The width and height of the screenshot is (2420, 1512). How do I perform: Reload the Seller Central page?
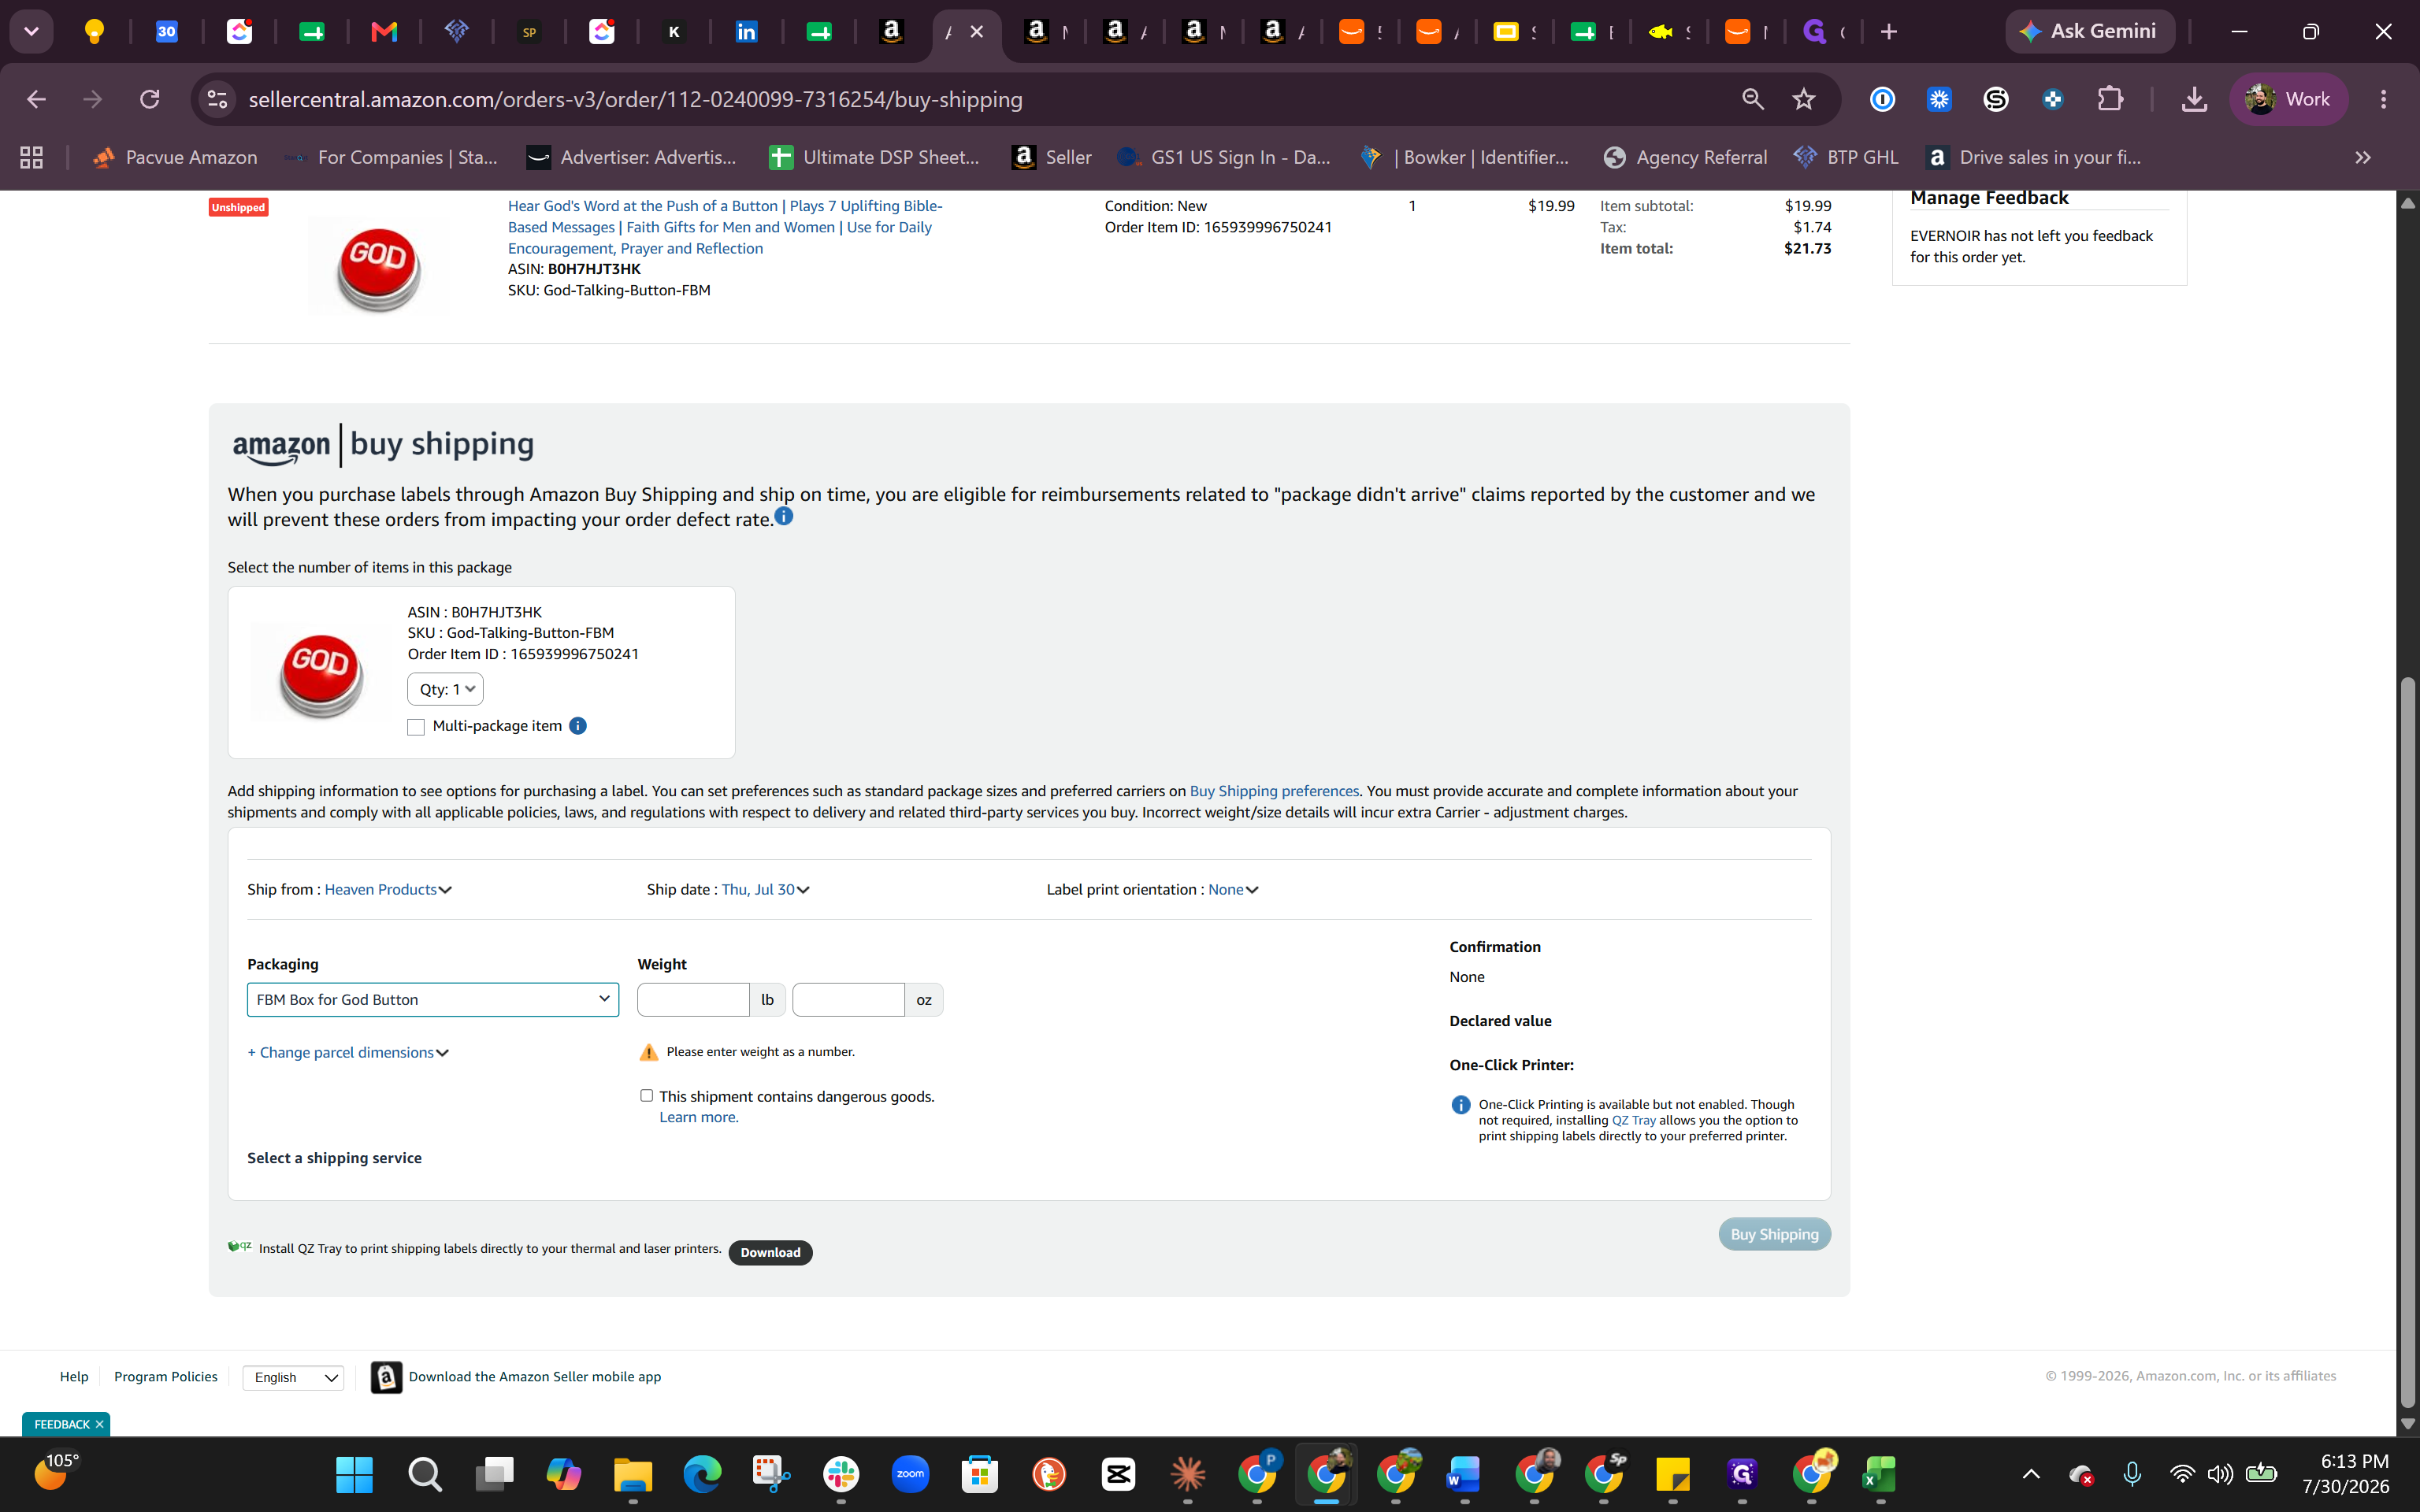(x=150, y=99)
